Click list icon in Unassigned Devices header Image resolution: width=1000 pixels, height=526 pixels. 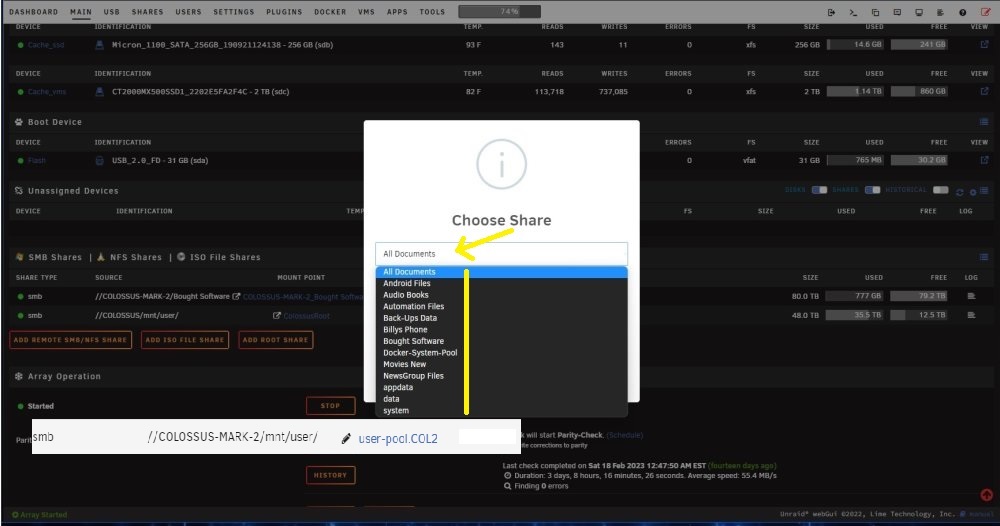[x=984, y=191]
